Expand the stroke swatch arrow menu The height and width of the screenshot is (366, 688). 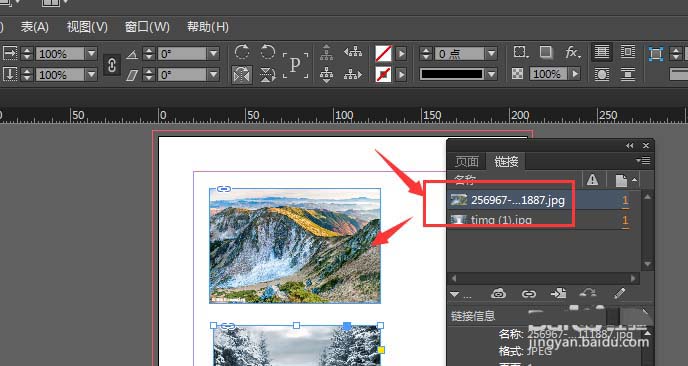[x=401, y=75]
